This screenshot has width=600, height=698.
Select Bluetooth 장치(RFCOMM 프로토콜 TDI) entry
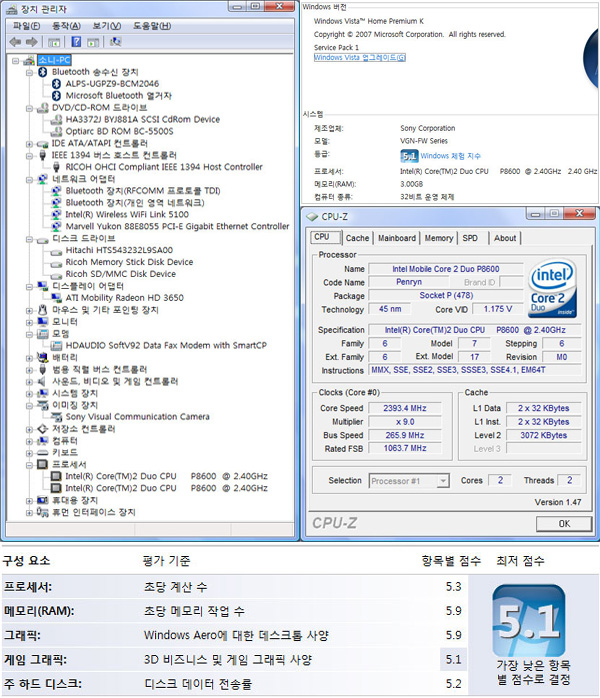pos(143,191)
